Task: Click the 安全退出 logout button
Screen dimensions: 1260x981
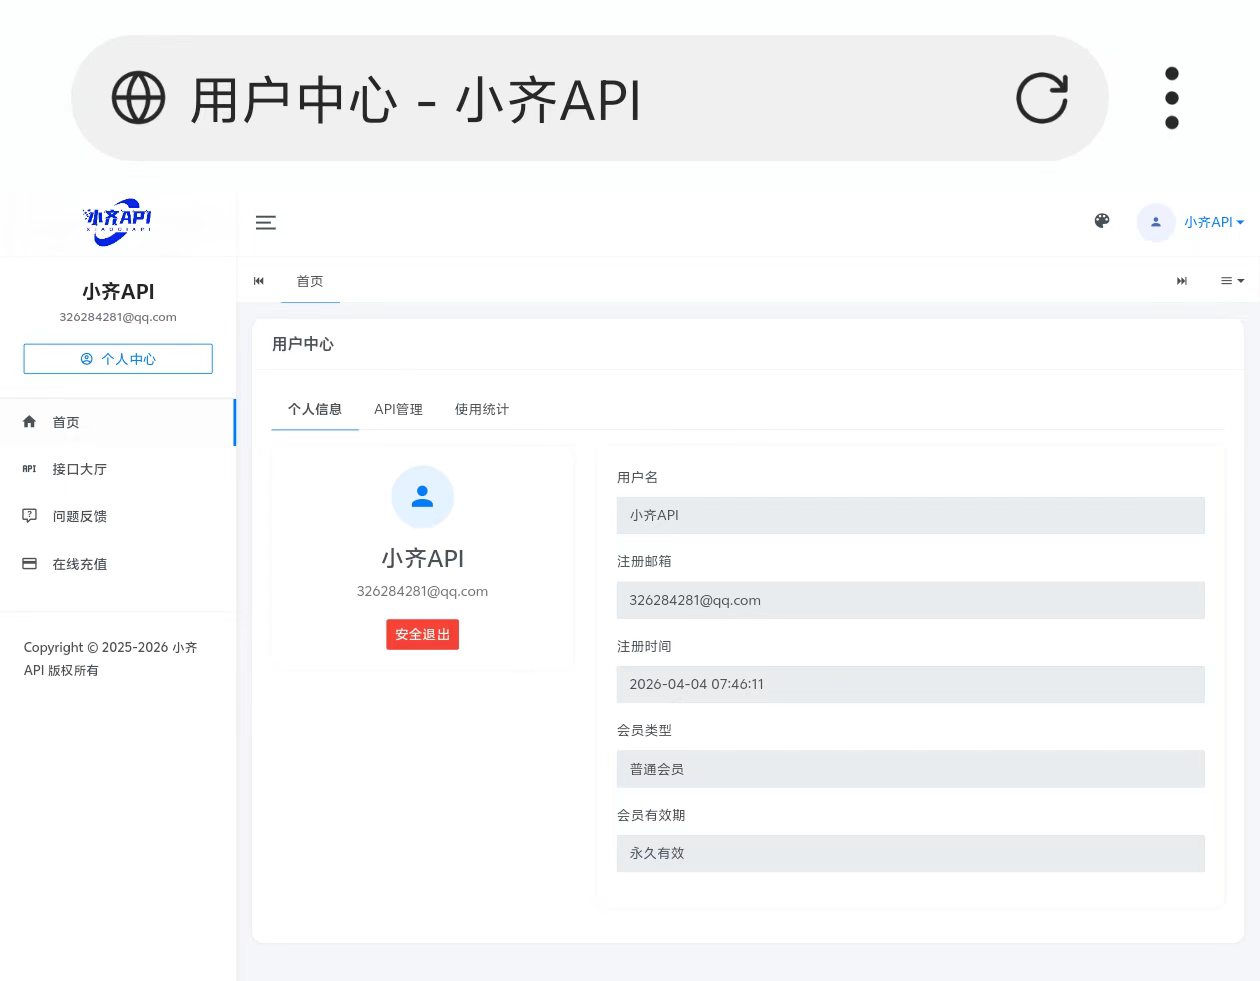Action: tap(422, 634)
